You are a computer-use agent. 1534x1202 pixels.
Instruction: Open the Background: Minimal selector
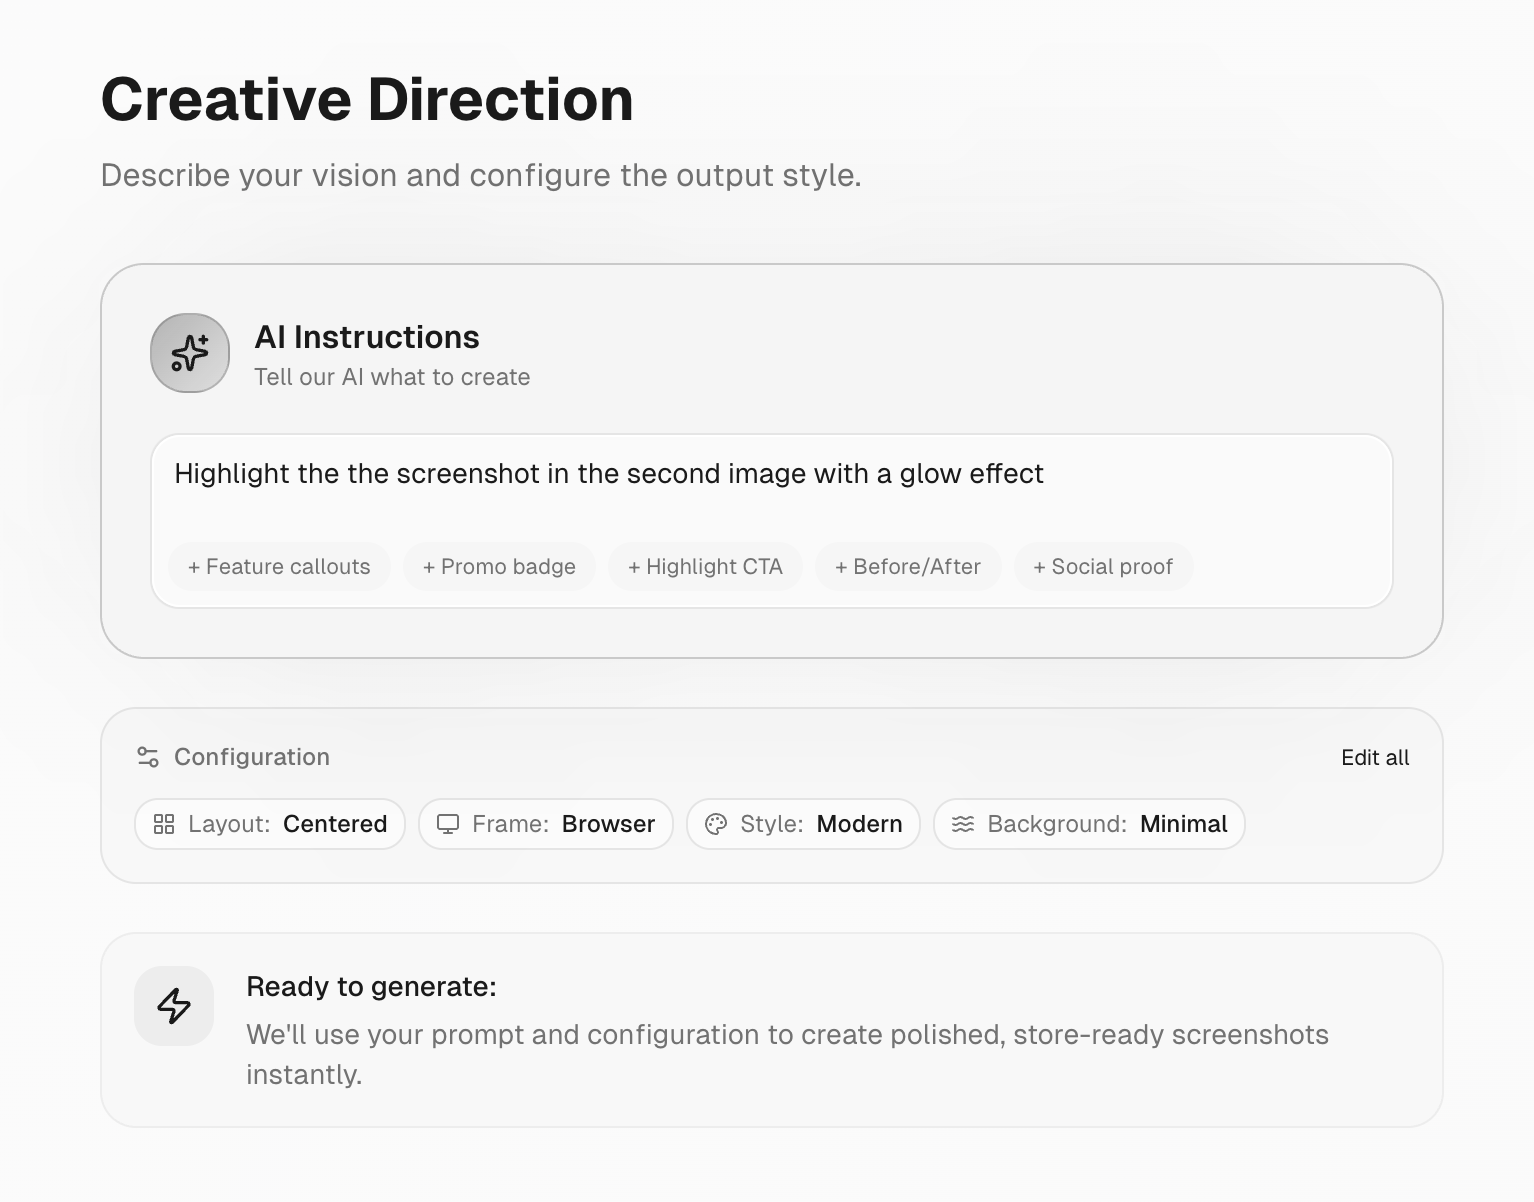tap(1089, 824)
